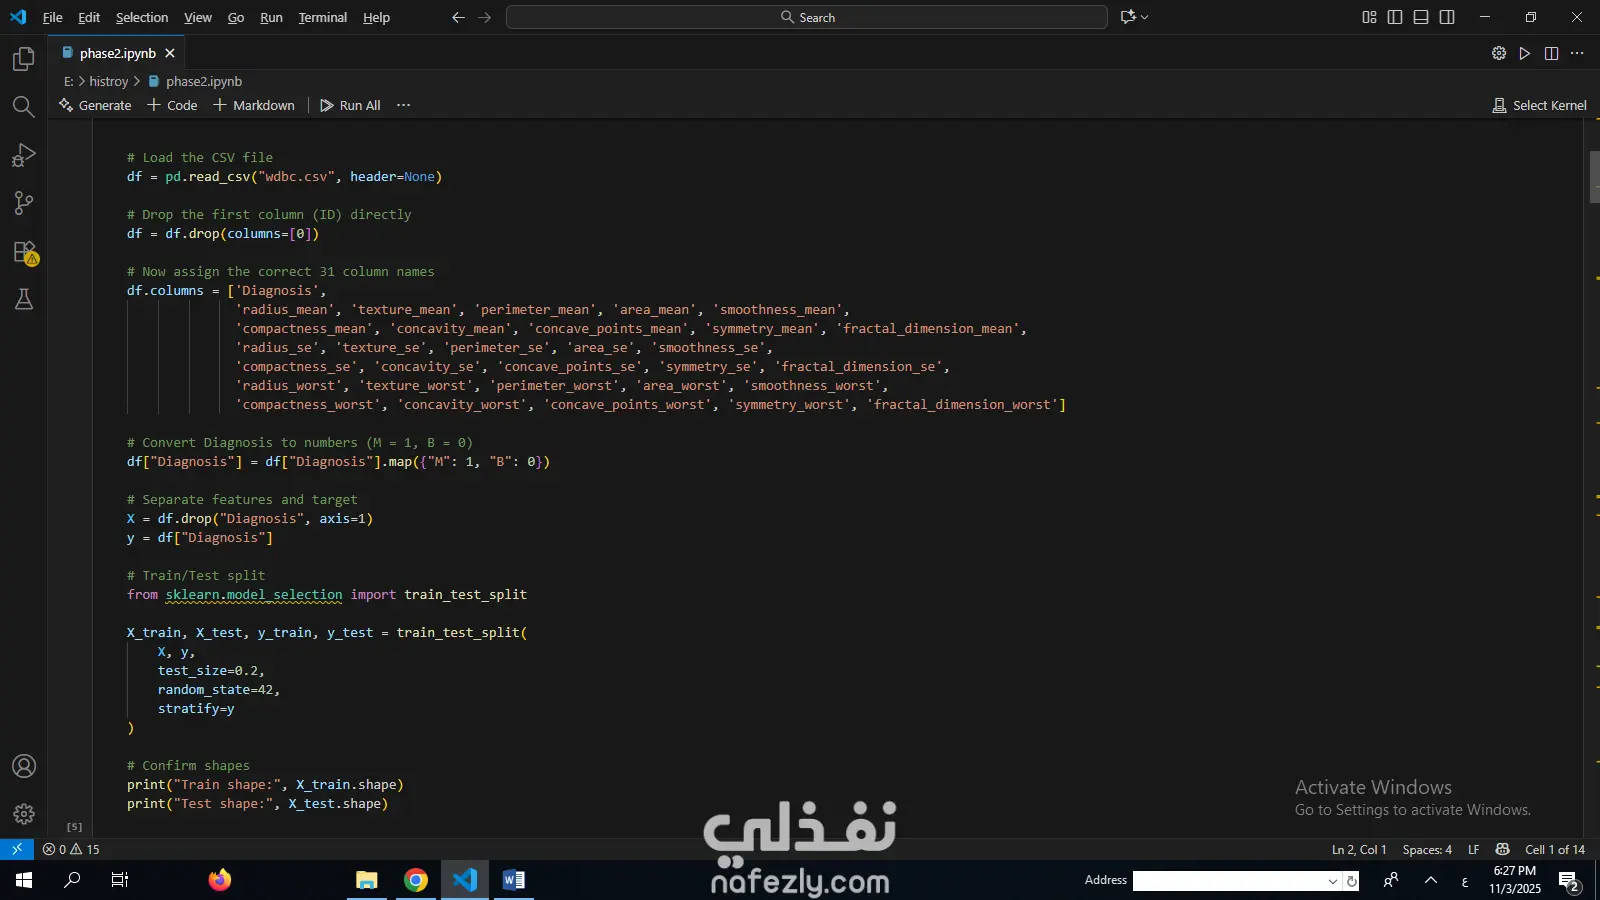1600x900 pixels.
Task: Click the editor vertical scrollbar thumb
Action: click(1594, 177)
